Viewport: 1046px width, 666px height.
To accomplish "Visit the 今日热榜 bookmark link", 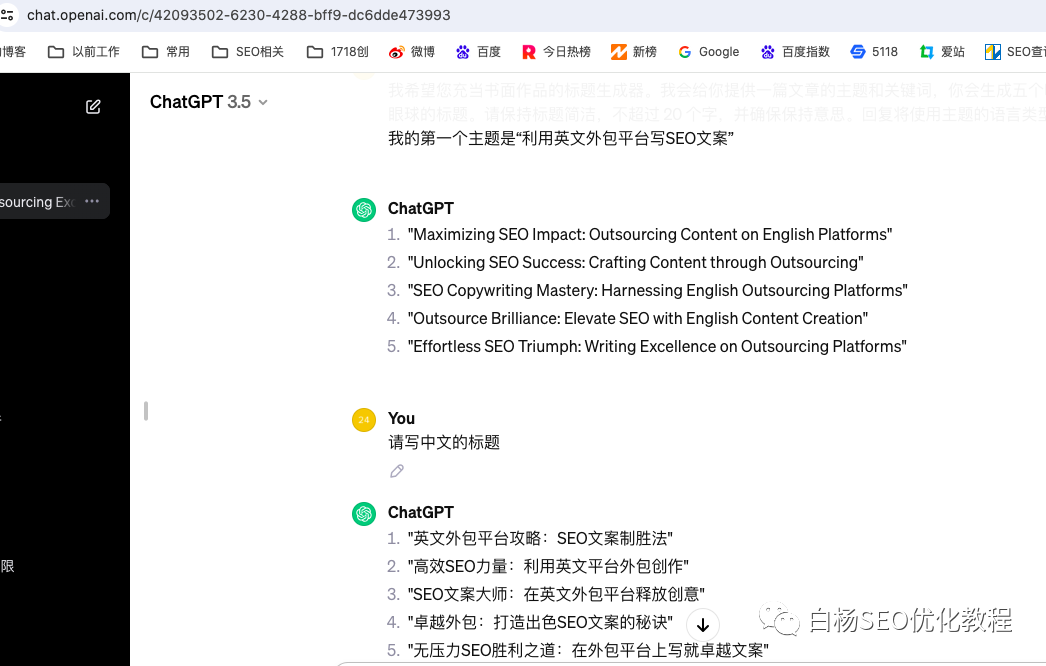I will coord(556,51).
